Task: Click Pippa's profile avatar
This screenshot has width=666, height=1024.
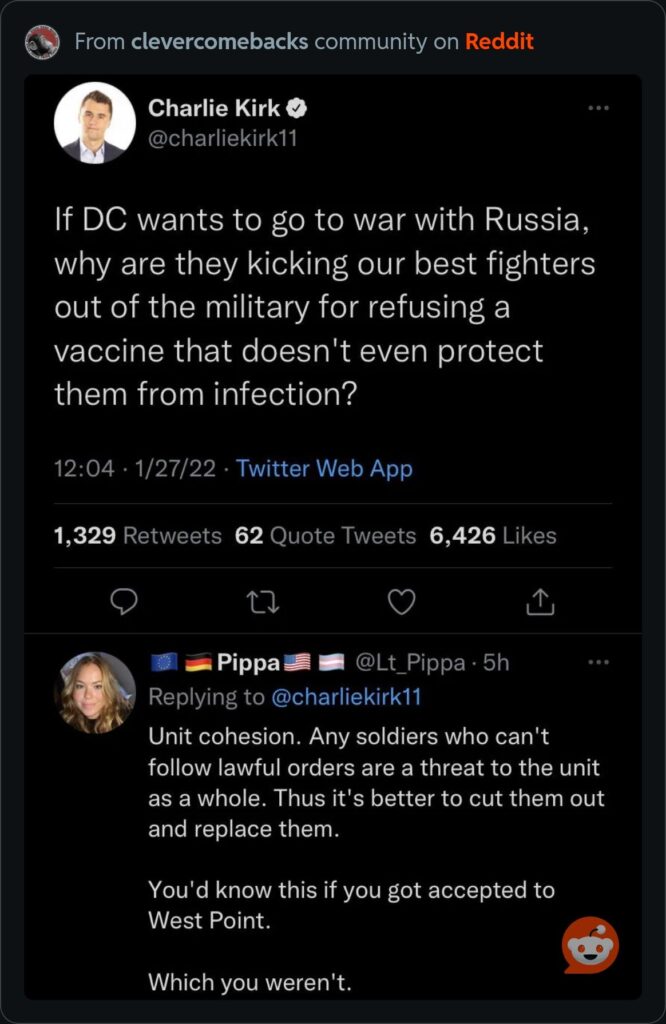Action: [x=96, y=692]
